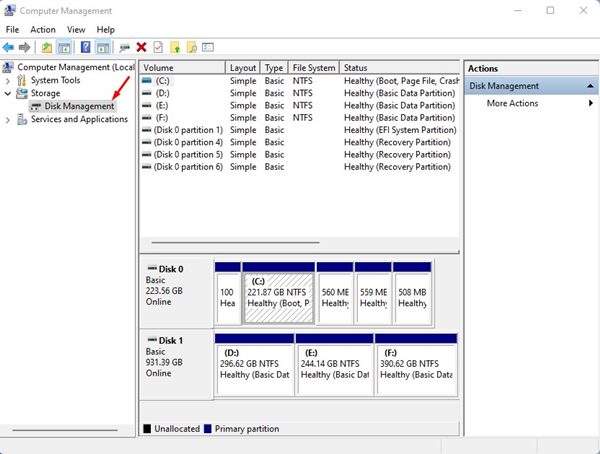The width and height of the screenshot is (600, 454).
Task: Click the list settings view icon
Action: click(x=208, y=47)
